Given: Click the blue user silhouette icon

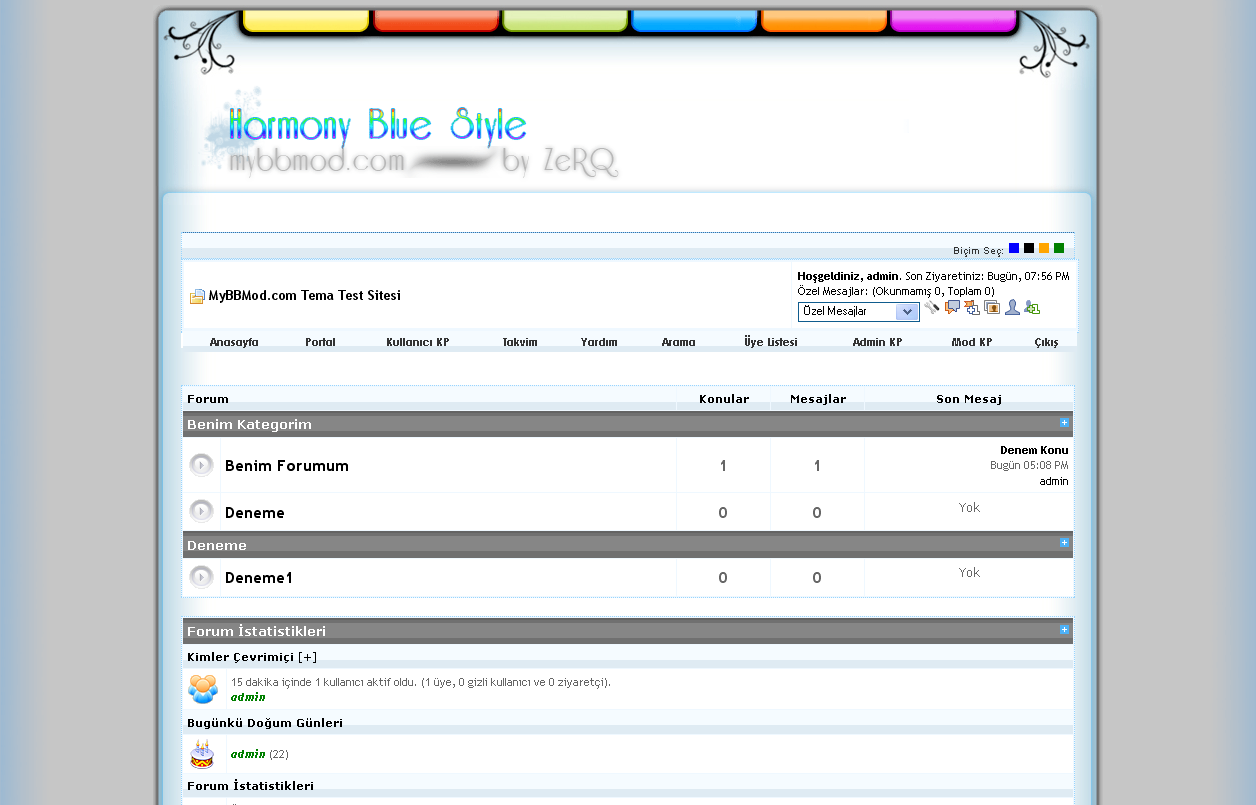Looking at the screenshot, I should (1012, 308).
